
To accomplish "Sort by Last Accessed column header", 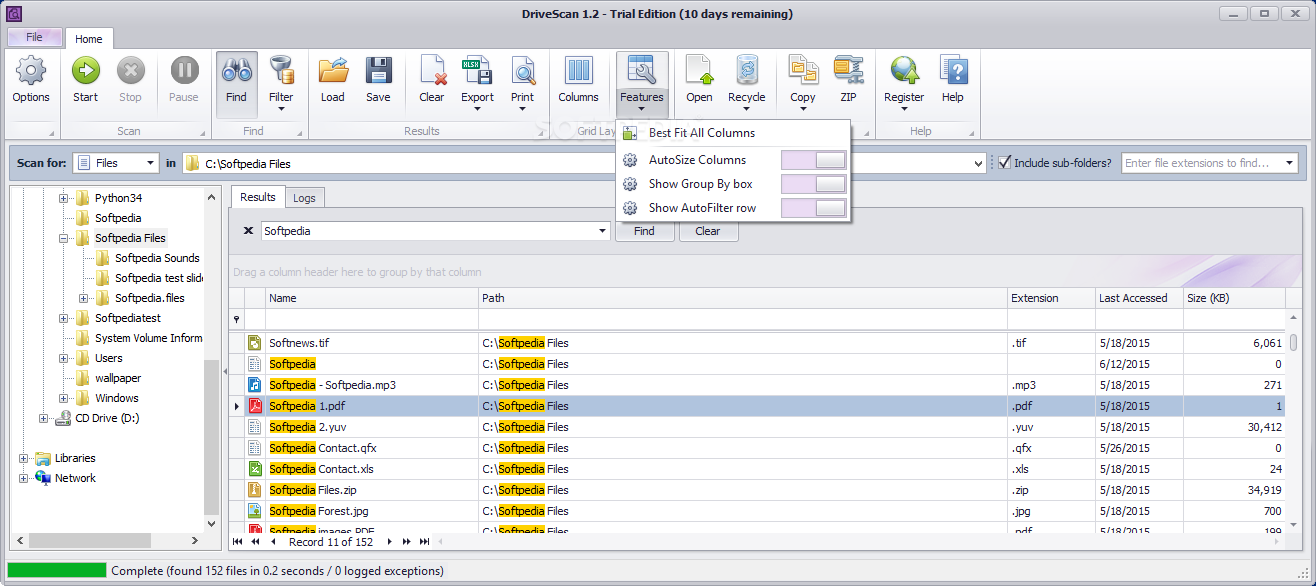I will tap(1139, 298).
